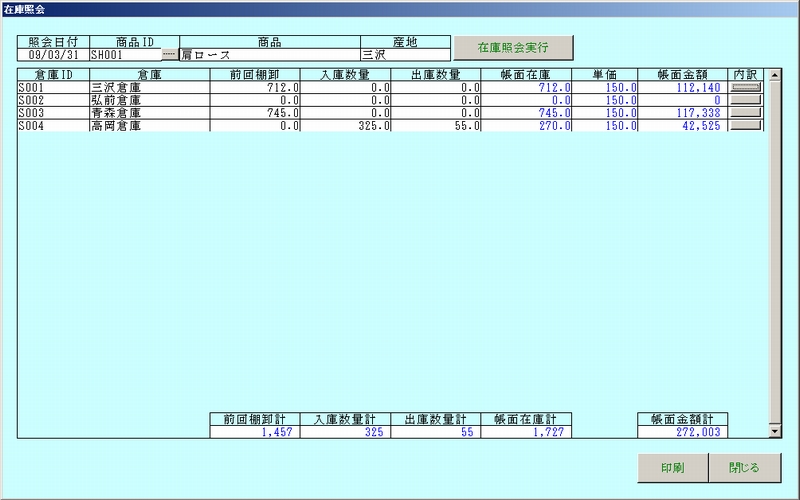
Task: Close the form with 閉じる button
Action: [x=744, y=467]
